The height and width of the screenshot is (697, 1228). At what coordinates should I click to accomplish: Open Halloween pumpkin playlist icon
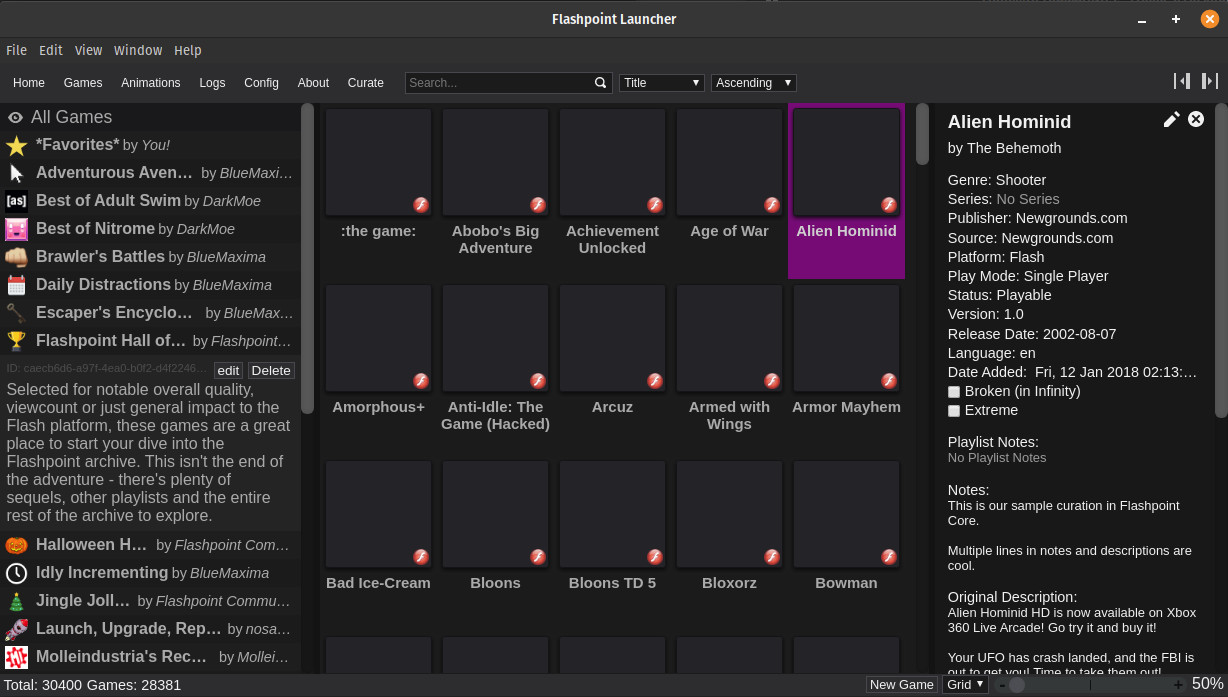[x=16, y=545]
